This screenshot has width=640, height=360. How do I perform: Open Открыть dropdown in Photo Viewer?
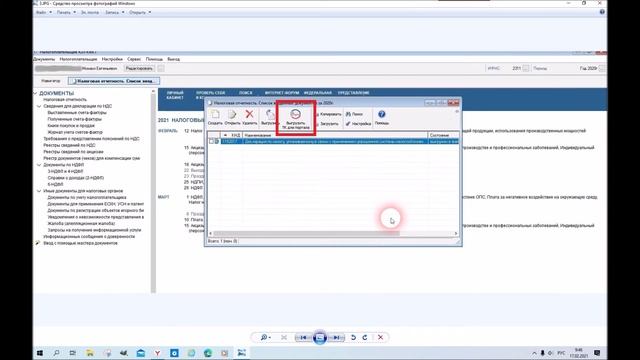pyautogui.click(x=140, y=13)
